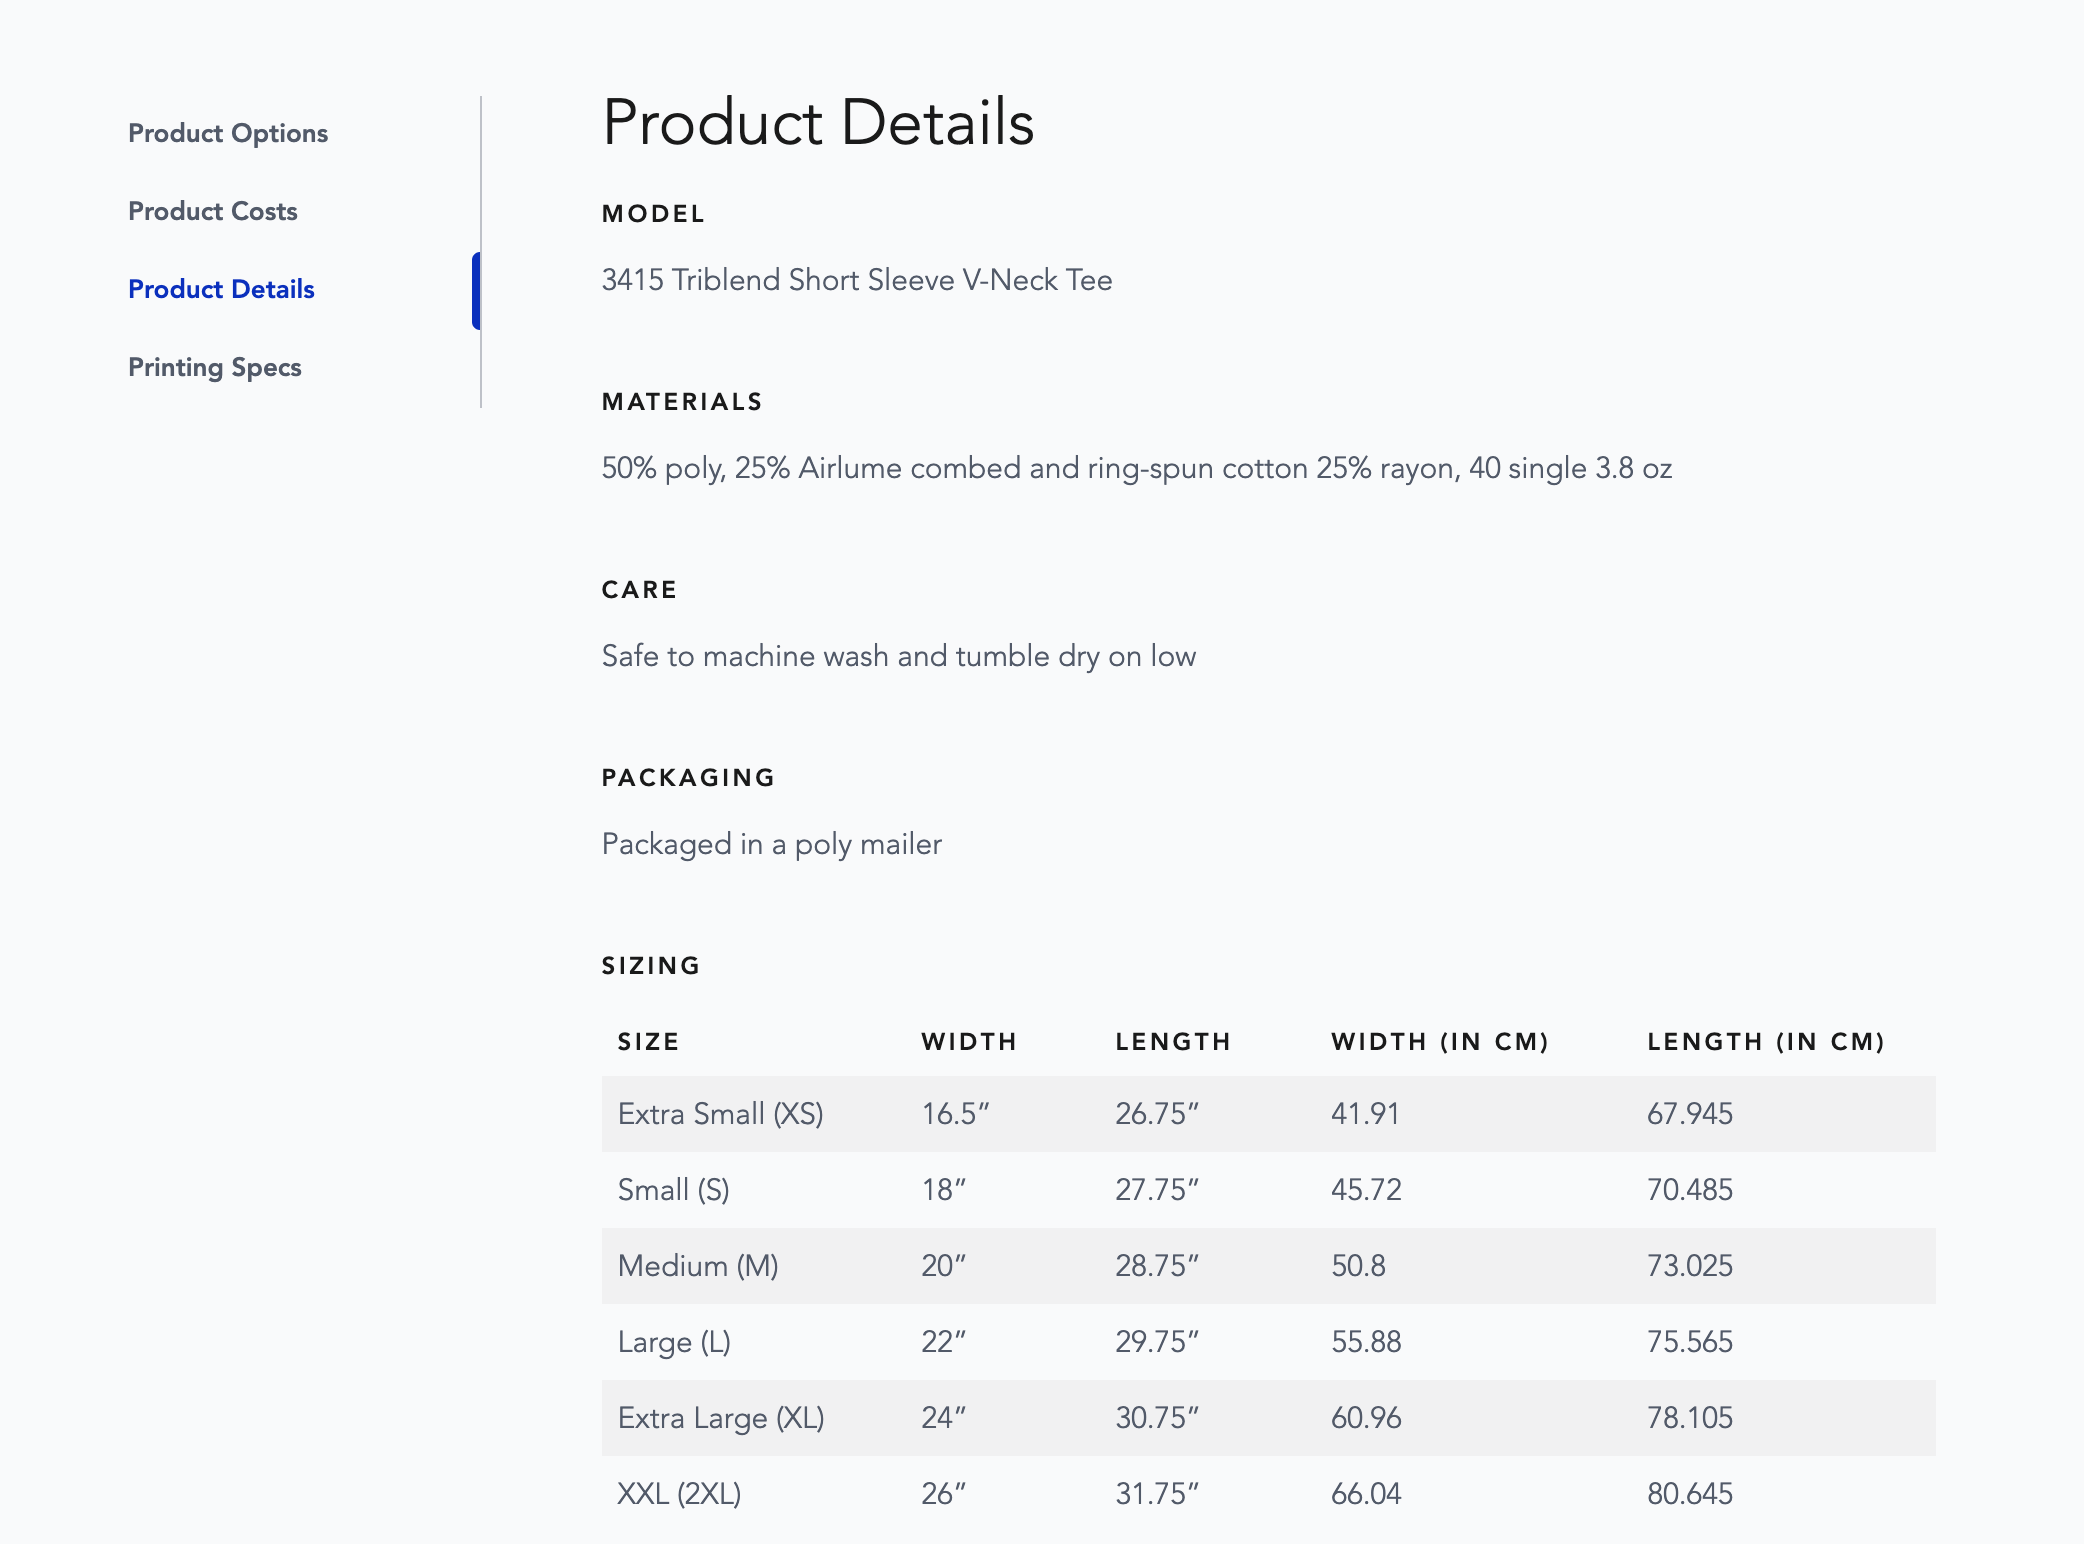Click the 45.72 width in cm value
Viewport: 2084px width, 1544px height.
pos(1367,1190)
